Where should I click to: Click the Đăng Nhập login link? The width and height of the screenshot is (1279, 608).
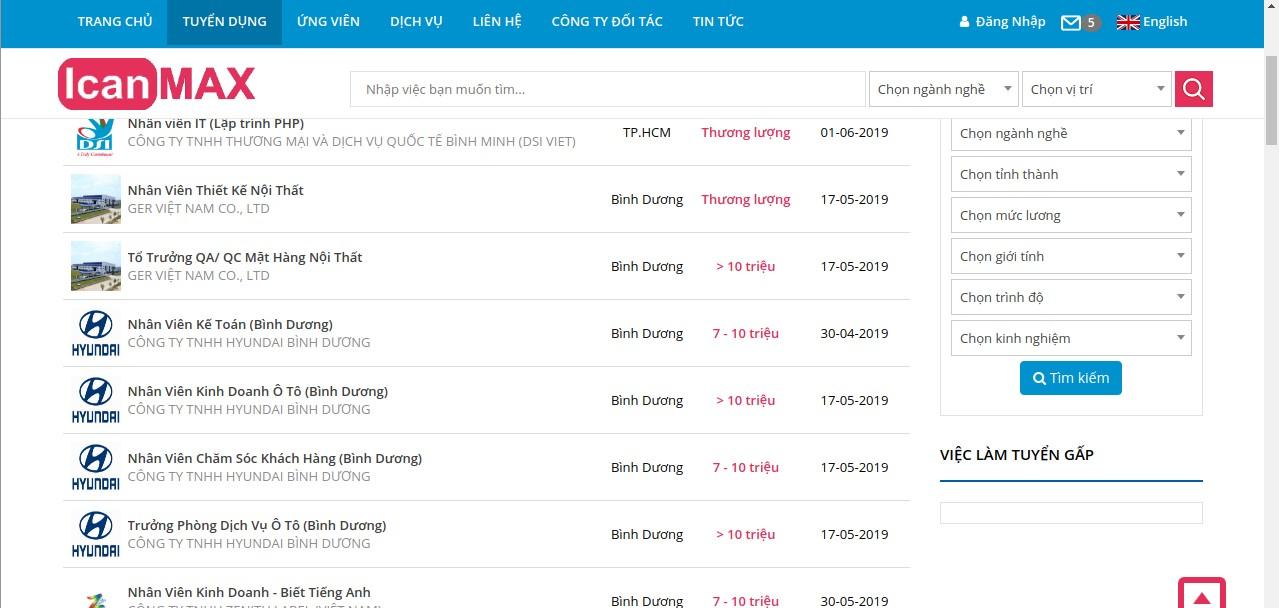tap(1002, 22)
